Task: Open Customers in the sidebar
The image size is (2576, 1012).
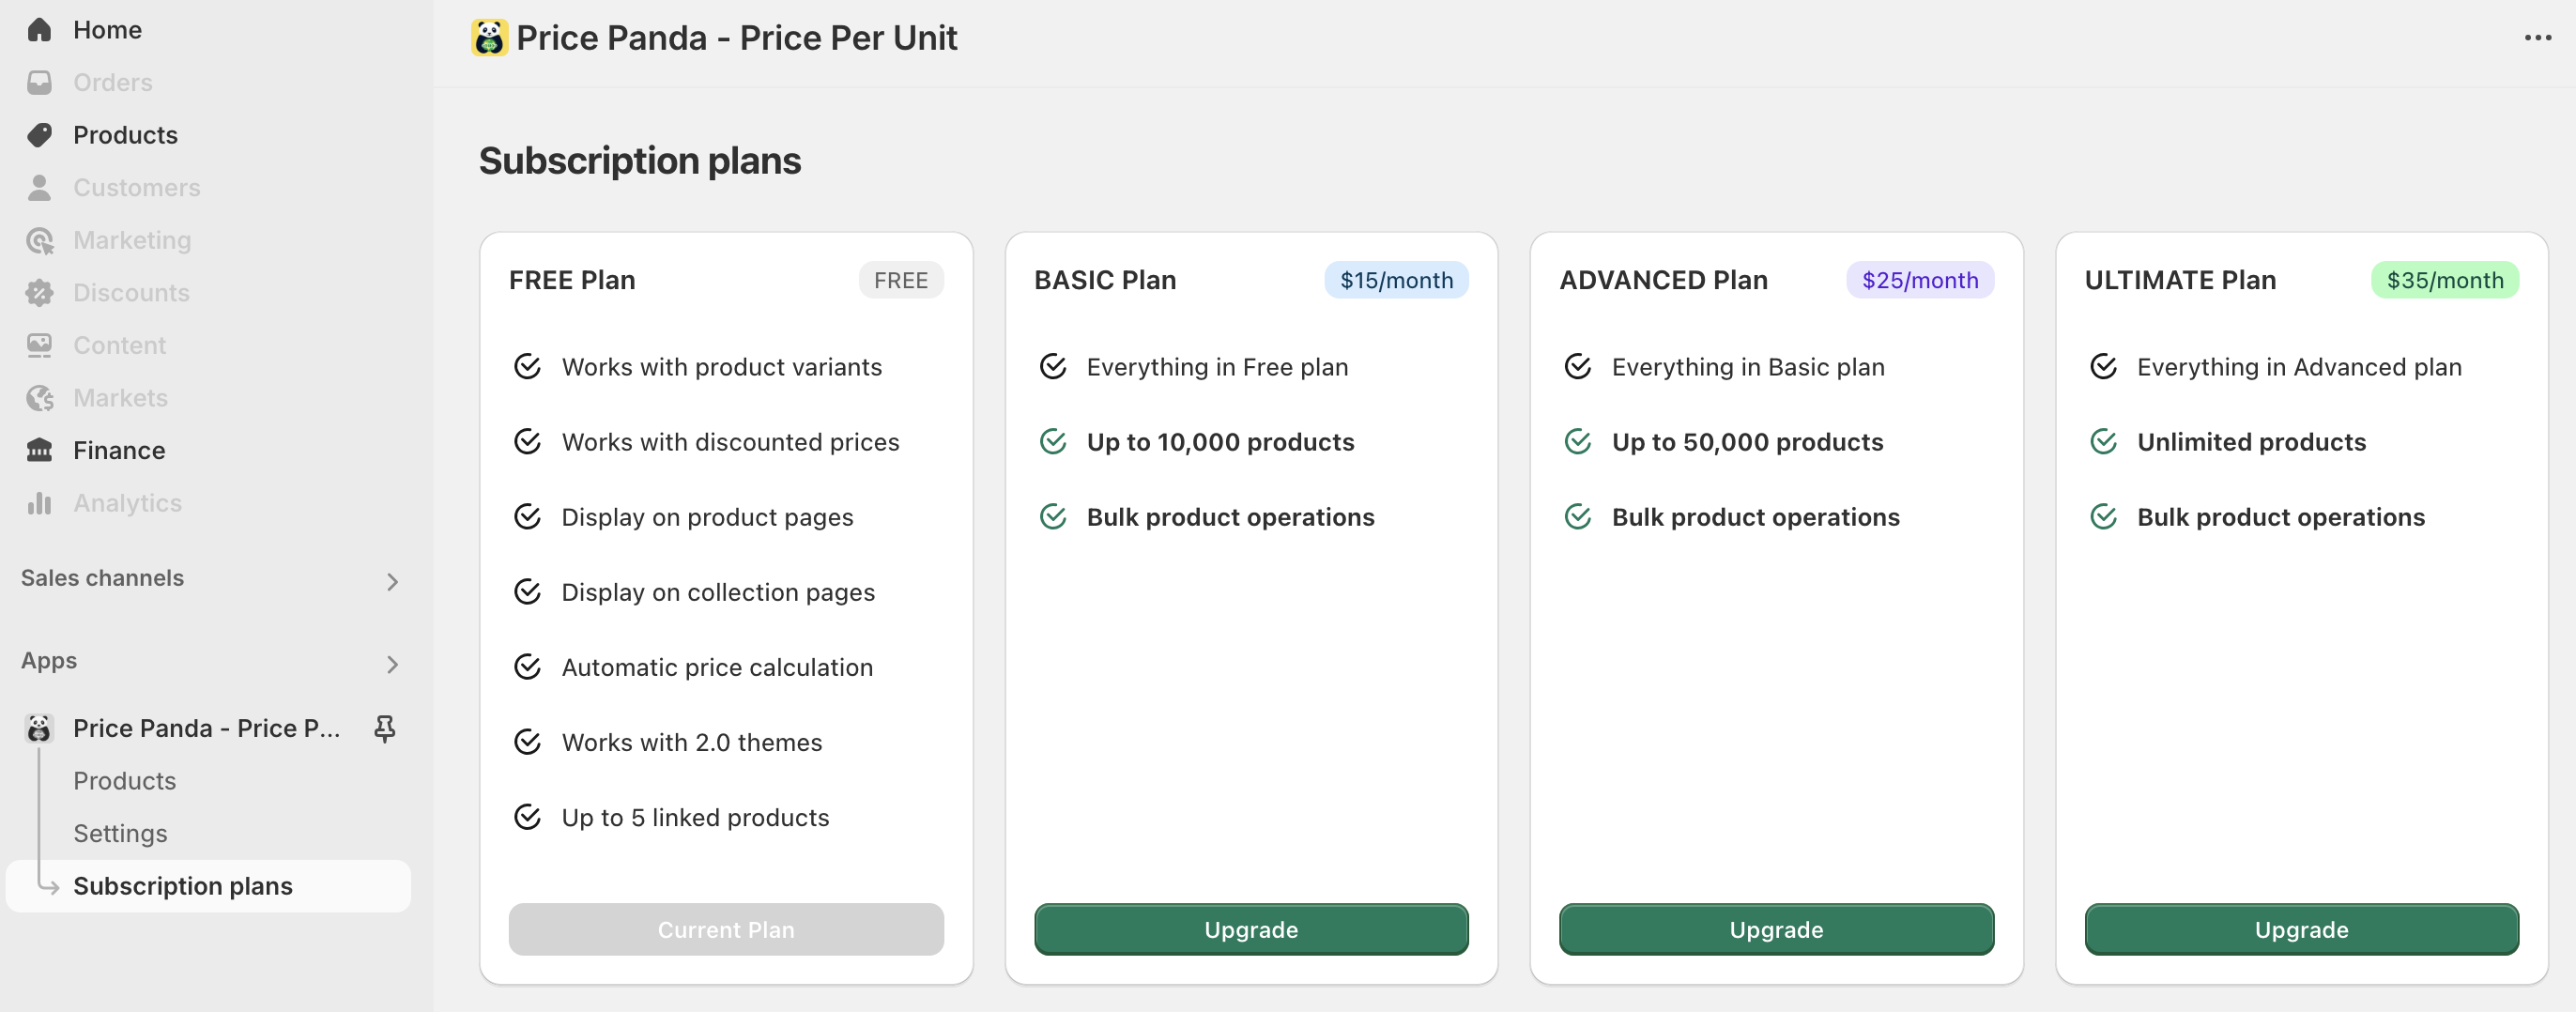Action: click(208, 188)
